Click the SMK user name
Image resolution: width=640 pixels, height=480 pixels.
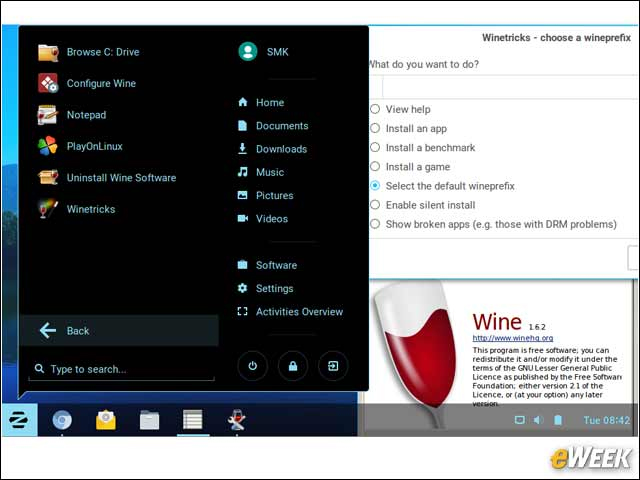[278, 52]
